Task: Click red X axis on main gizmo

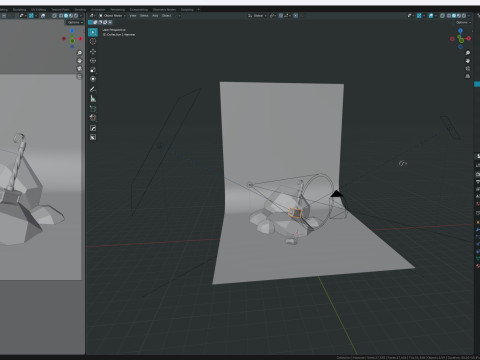Action: [469, 38]
